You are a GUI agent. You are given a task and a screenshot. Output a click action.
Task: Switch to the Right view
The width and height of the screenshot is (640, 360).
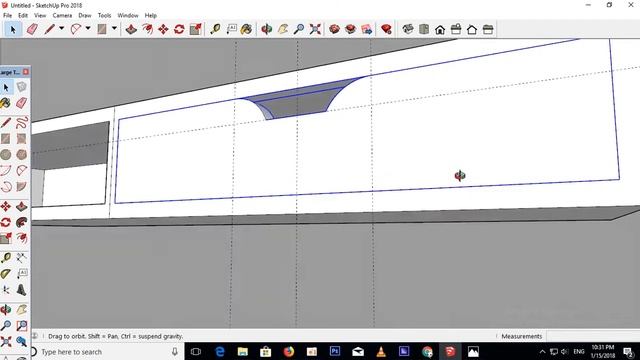coord(456,29)
